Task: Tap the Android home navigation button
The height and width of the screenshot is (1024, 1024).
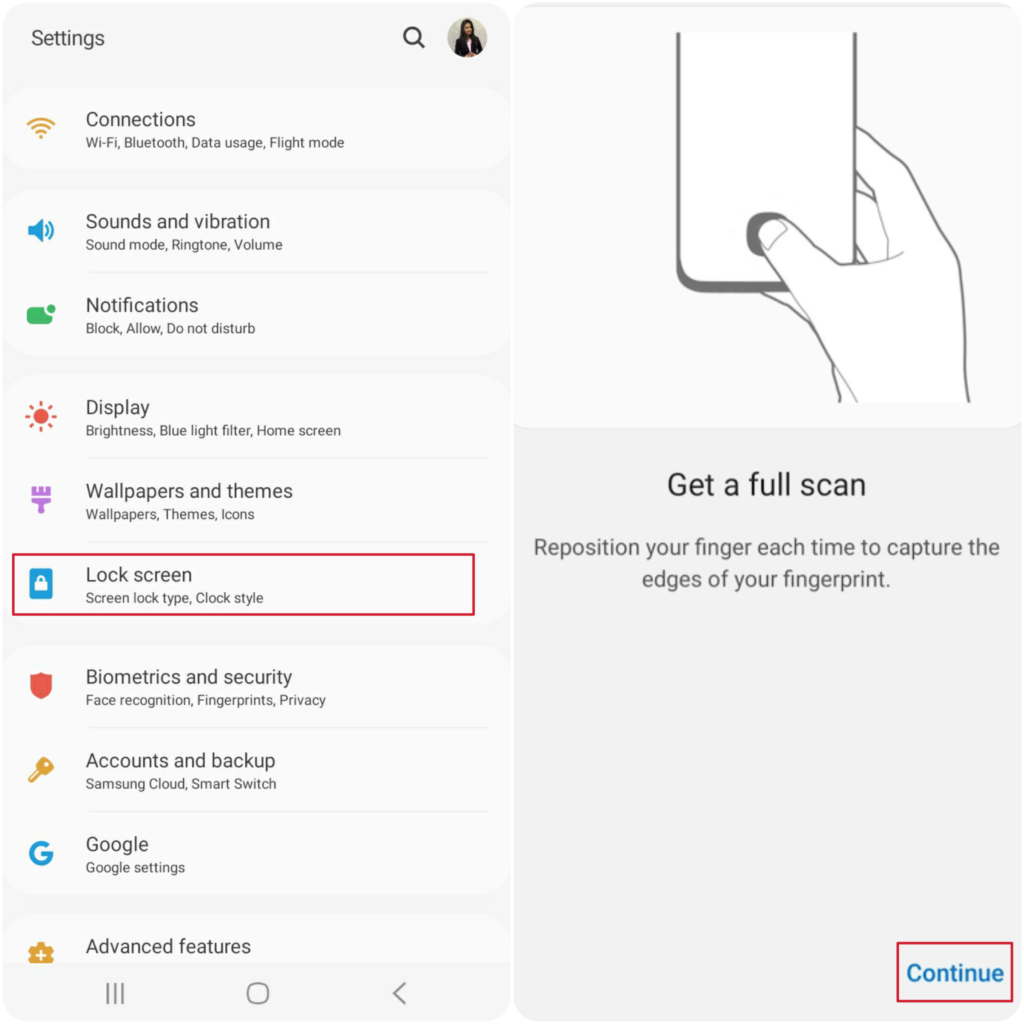Action: pos(258,993)
